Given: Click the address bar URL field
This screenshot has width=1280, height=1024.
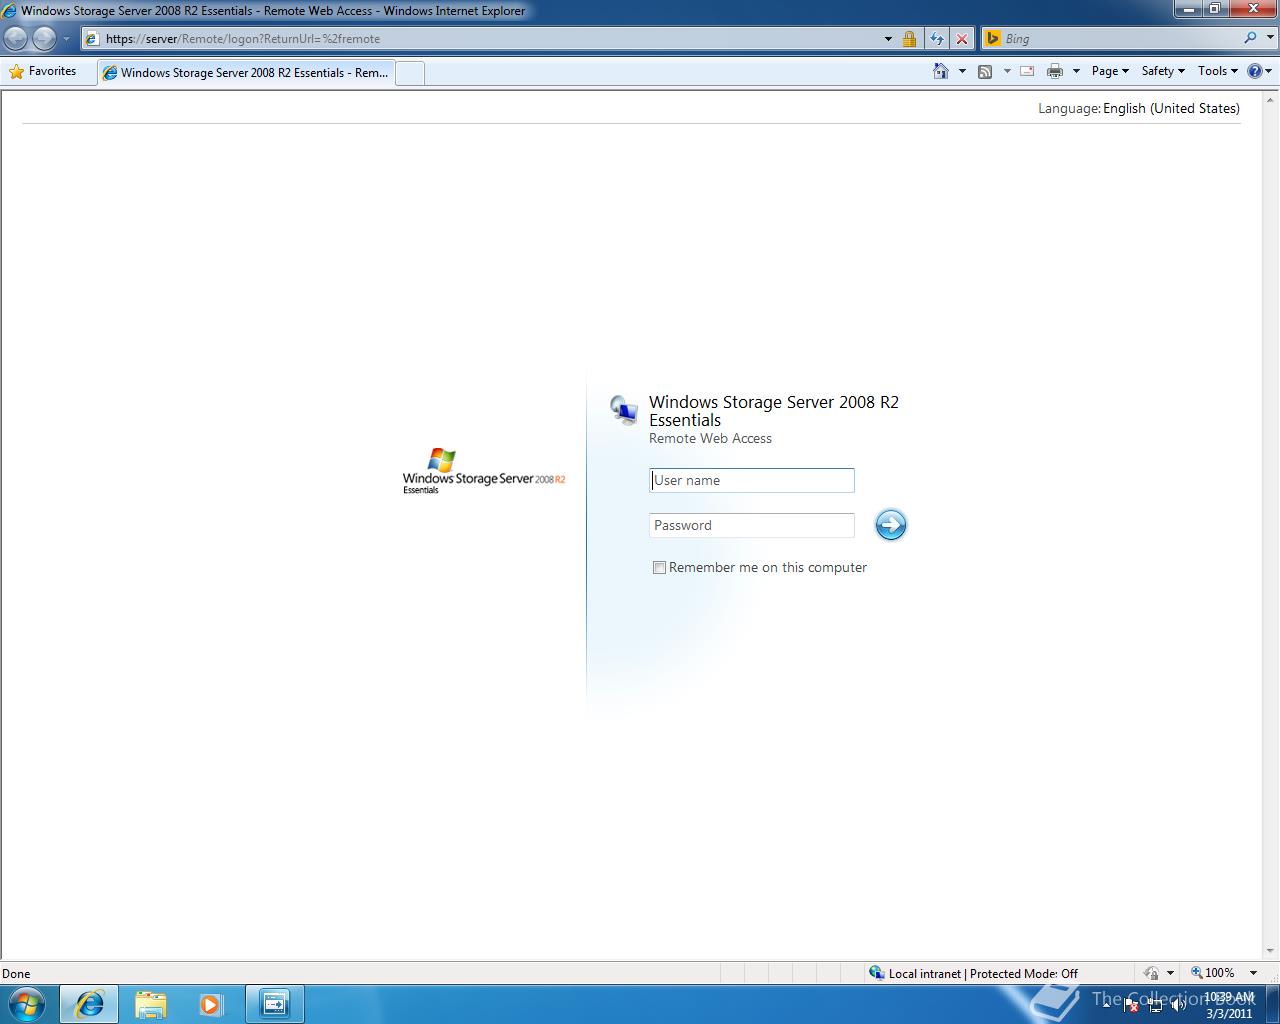Looking at the screenshot, I should 480,38.
